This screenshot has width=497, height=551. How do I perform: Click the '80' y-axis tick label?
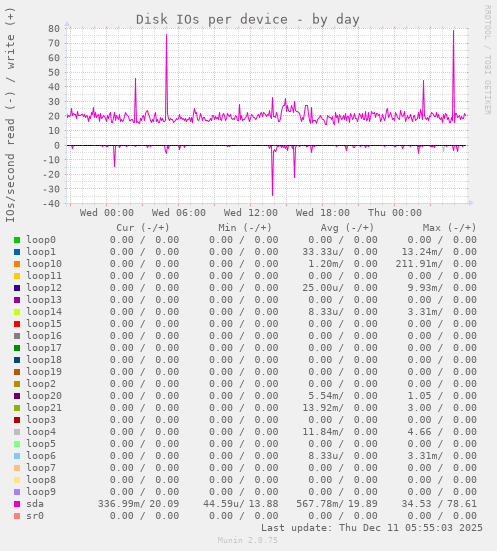(x=54, y=28)
